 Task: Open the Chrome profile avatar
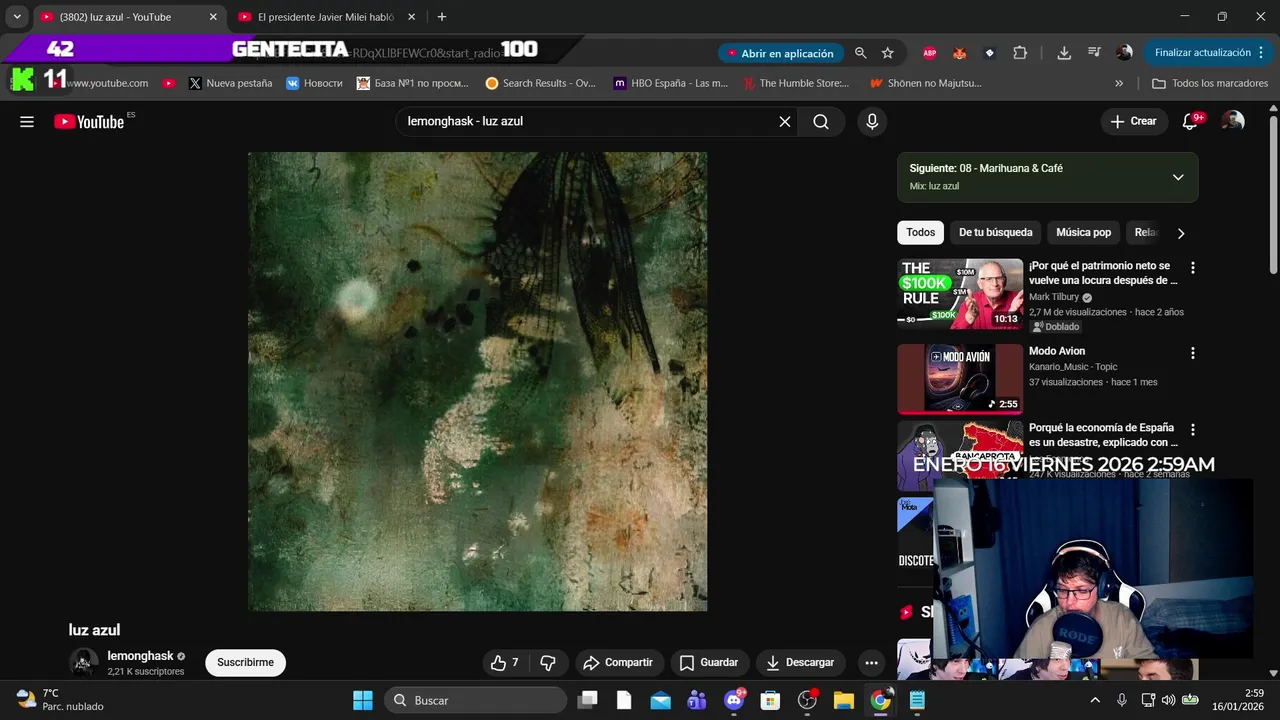[1124, 53]
